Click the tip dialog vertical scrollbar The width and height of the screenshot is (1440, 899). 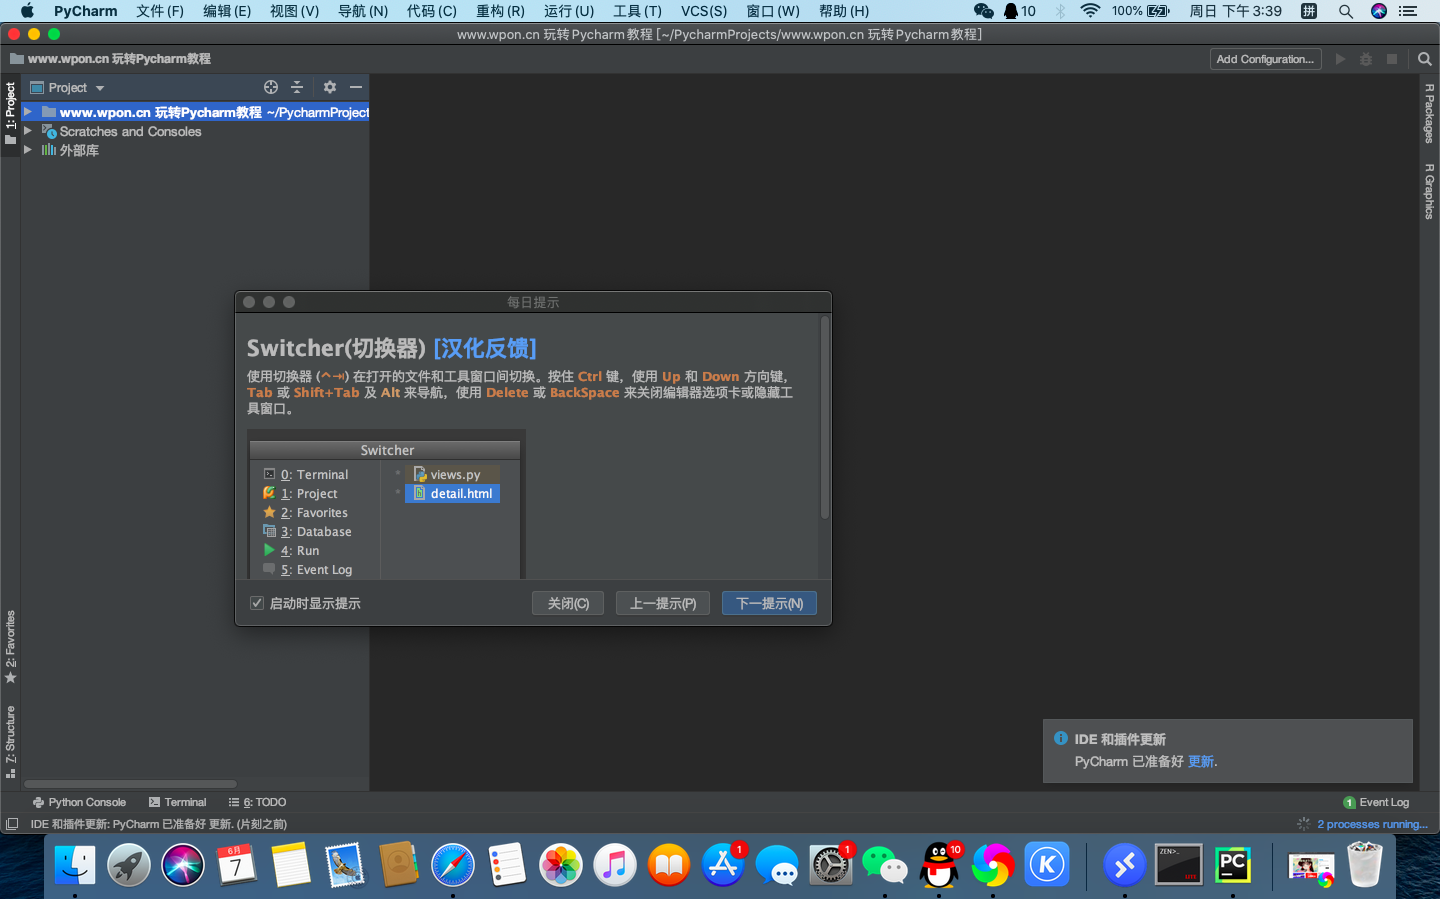click(825, 417)
